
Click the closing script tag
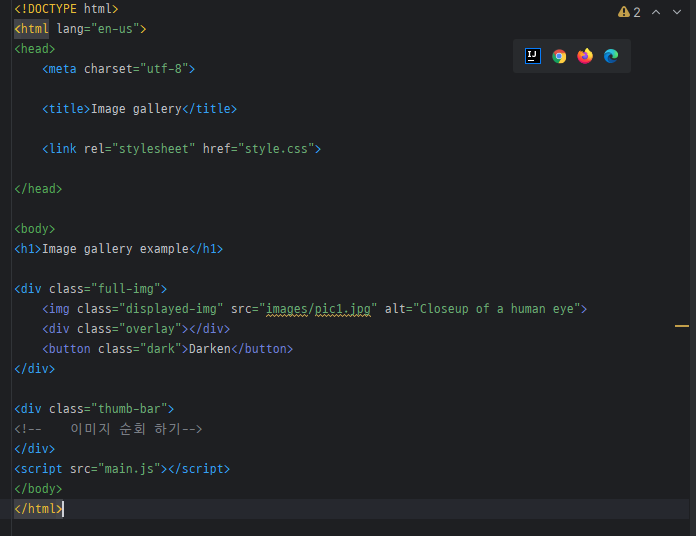coord(199,469)
